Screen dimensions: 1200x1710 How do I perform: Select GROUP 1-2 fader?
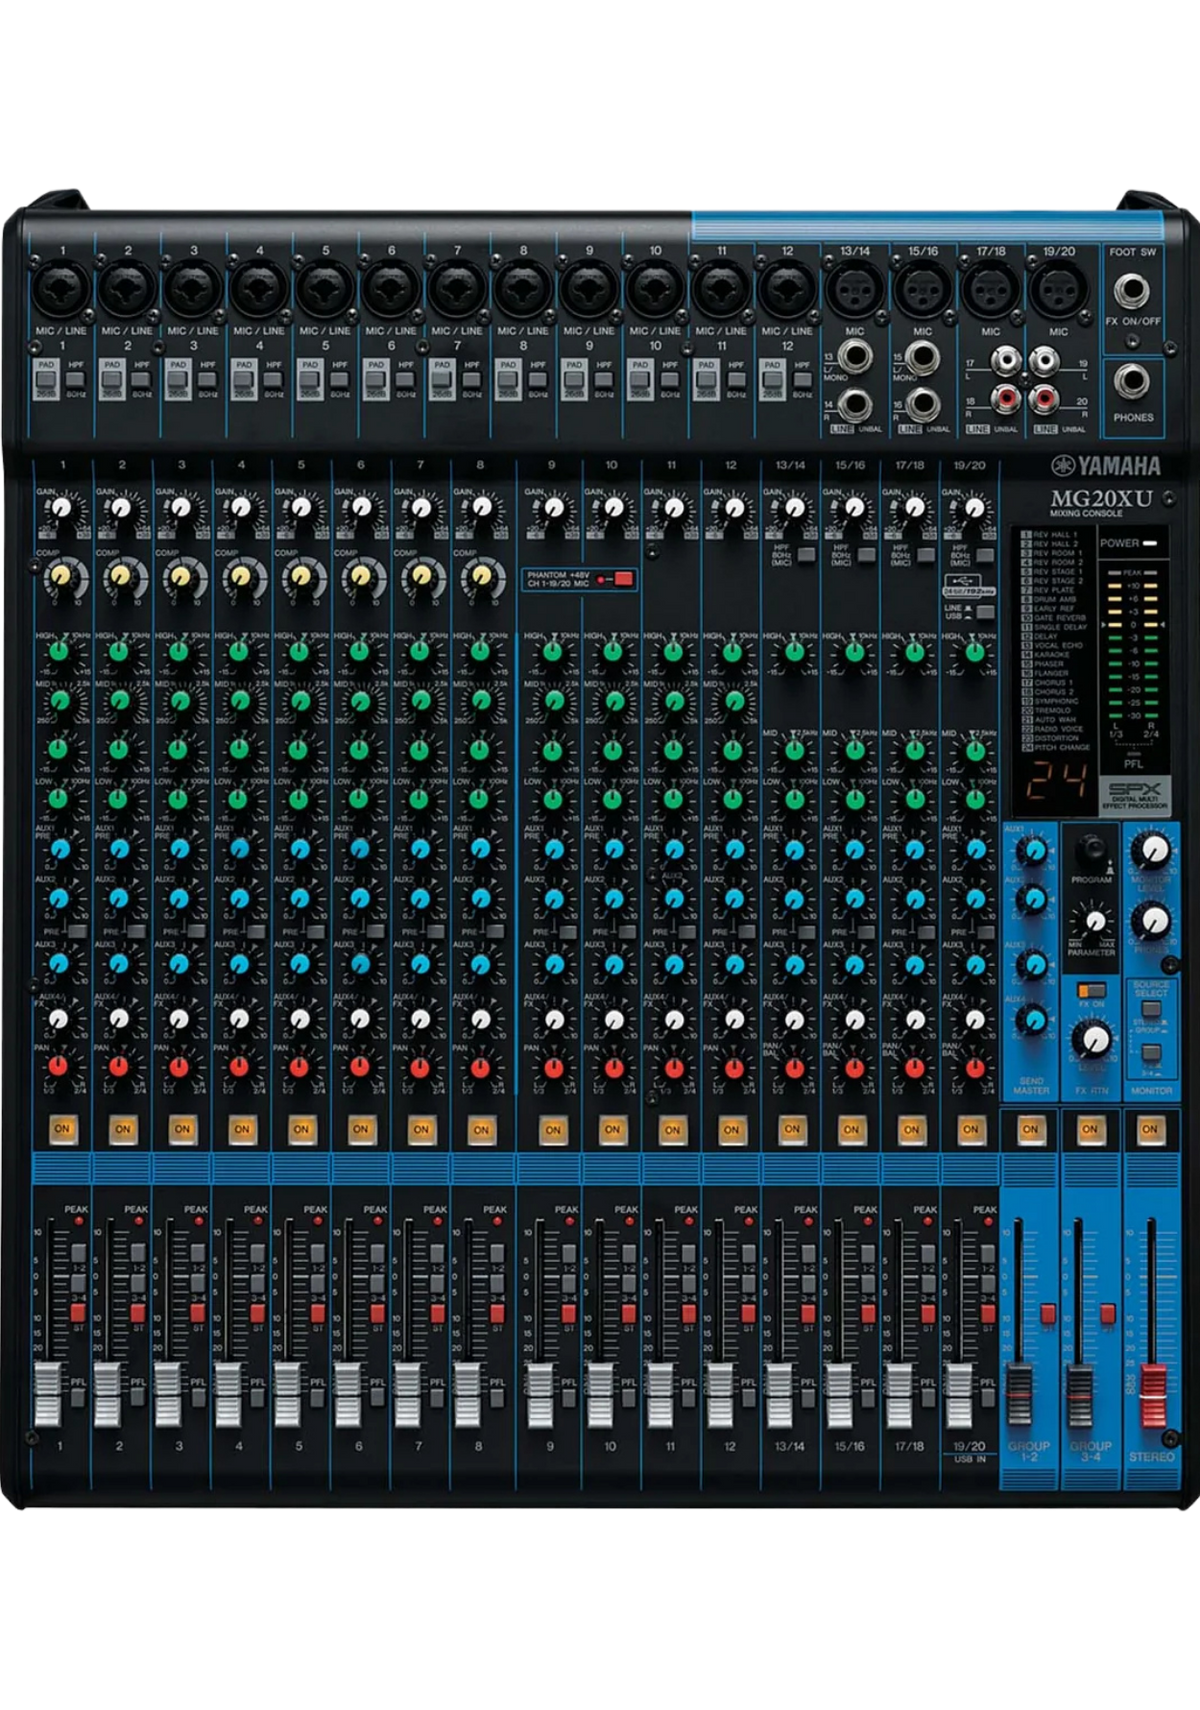pyautogui.click(x=1018, y=1395)
